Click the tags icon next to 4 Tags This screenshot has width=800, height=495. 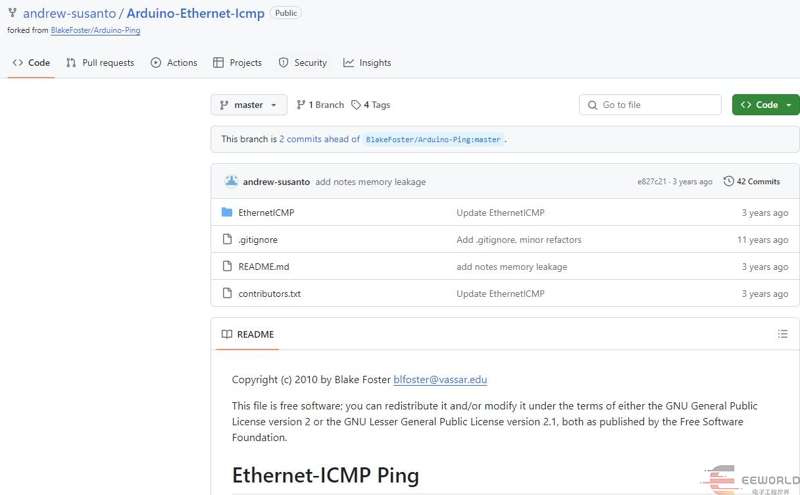coord(356,105)
